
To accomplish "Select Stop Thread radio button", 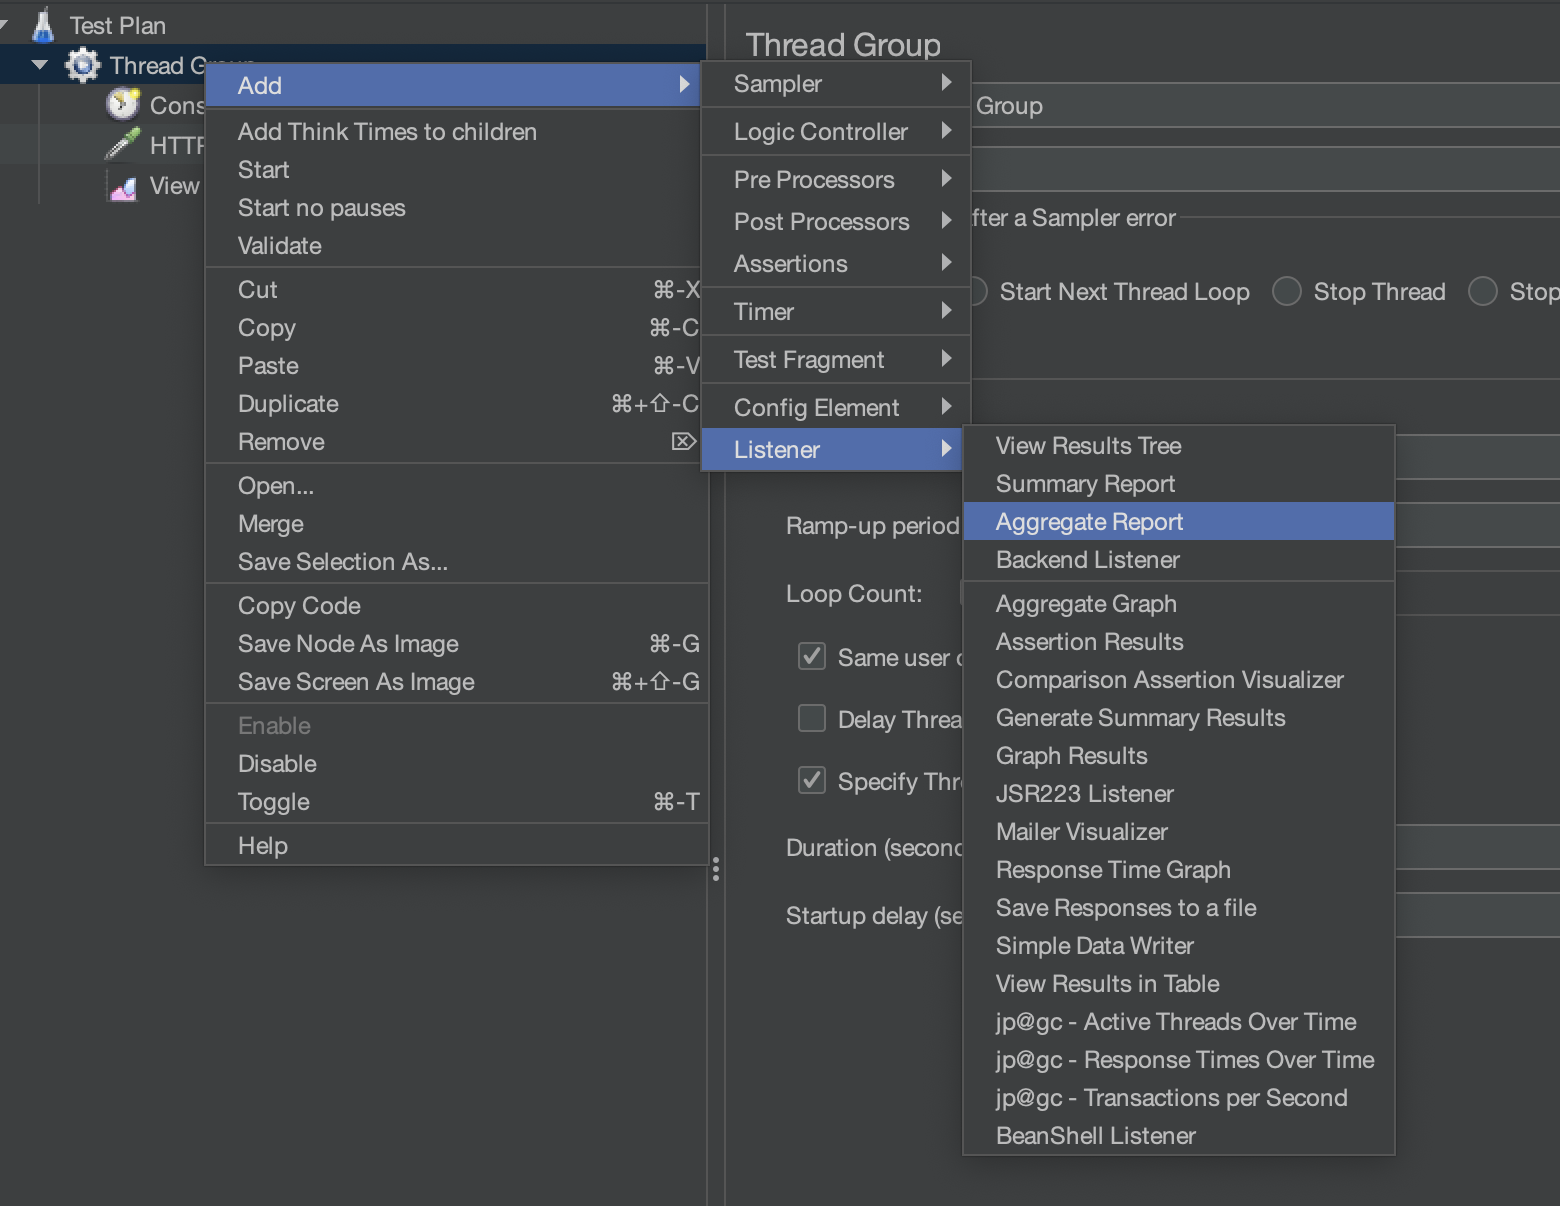I will [x=1287, y=292].
